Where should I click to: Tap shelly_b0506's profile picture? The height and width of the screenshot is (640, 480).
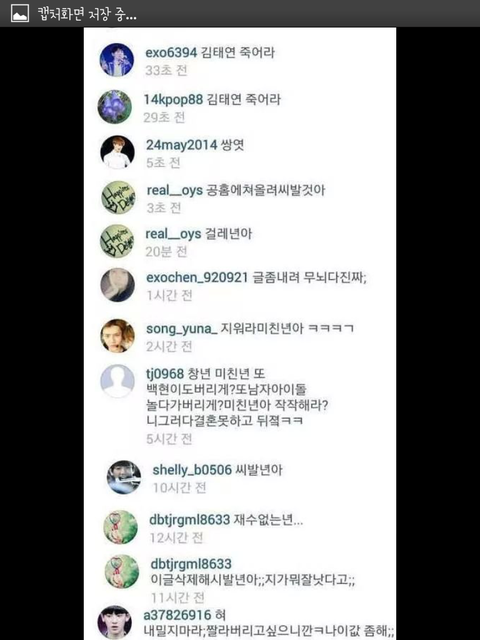tap(124, 477)
